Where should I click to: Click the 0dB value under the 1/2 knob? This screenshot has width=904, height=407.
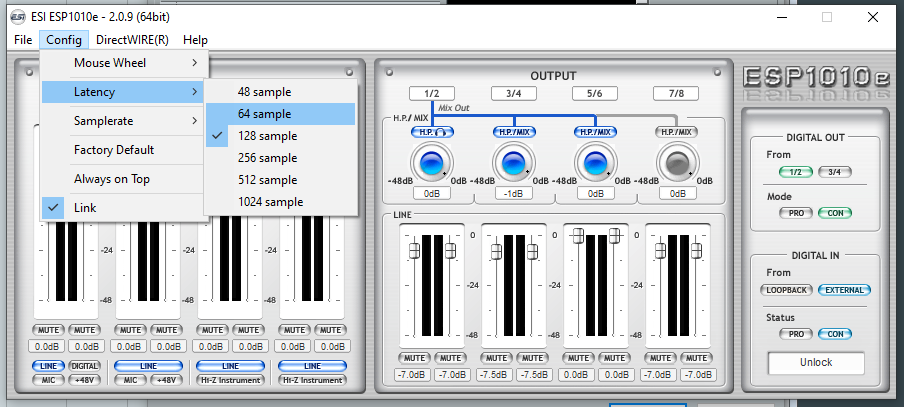pos(432,194)
